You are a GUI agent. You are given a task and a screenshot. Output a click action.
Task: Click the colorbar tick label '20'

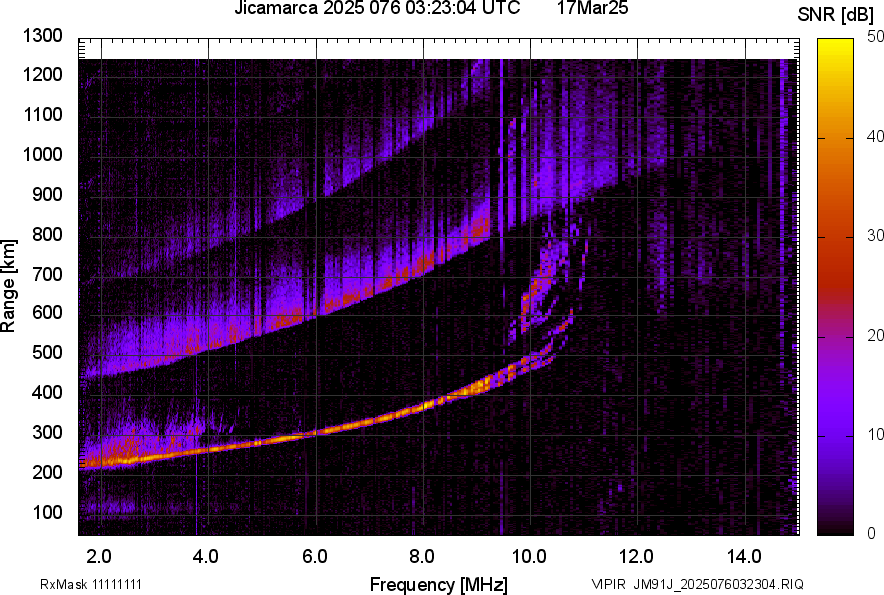click(875, 335)
